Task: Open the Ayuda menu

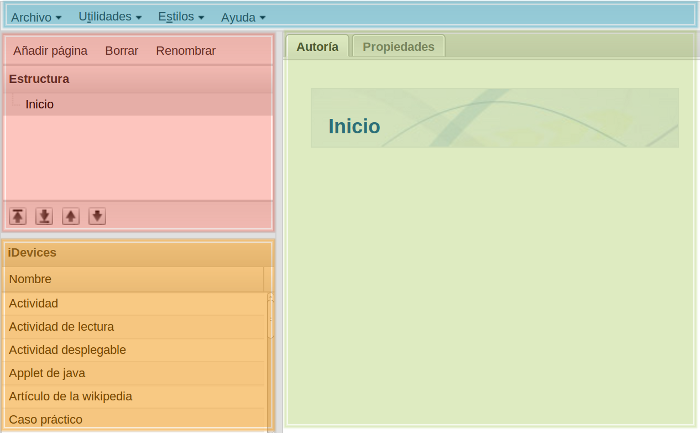Action: click(243, 17)
